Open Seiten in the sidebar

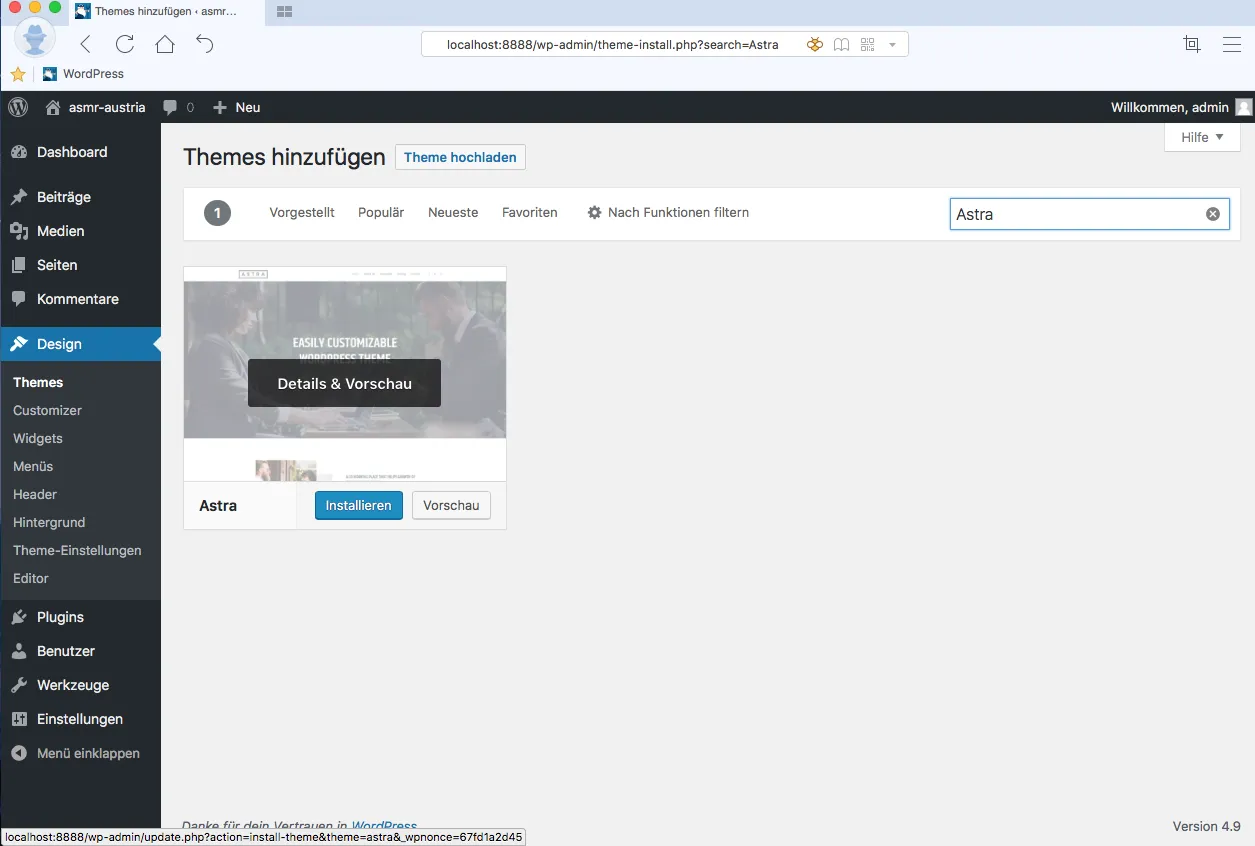pos(80,265)
